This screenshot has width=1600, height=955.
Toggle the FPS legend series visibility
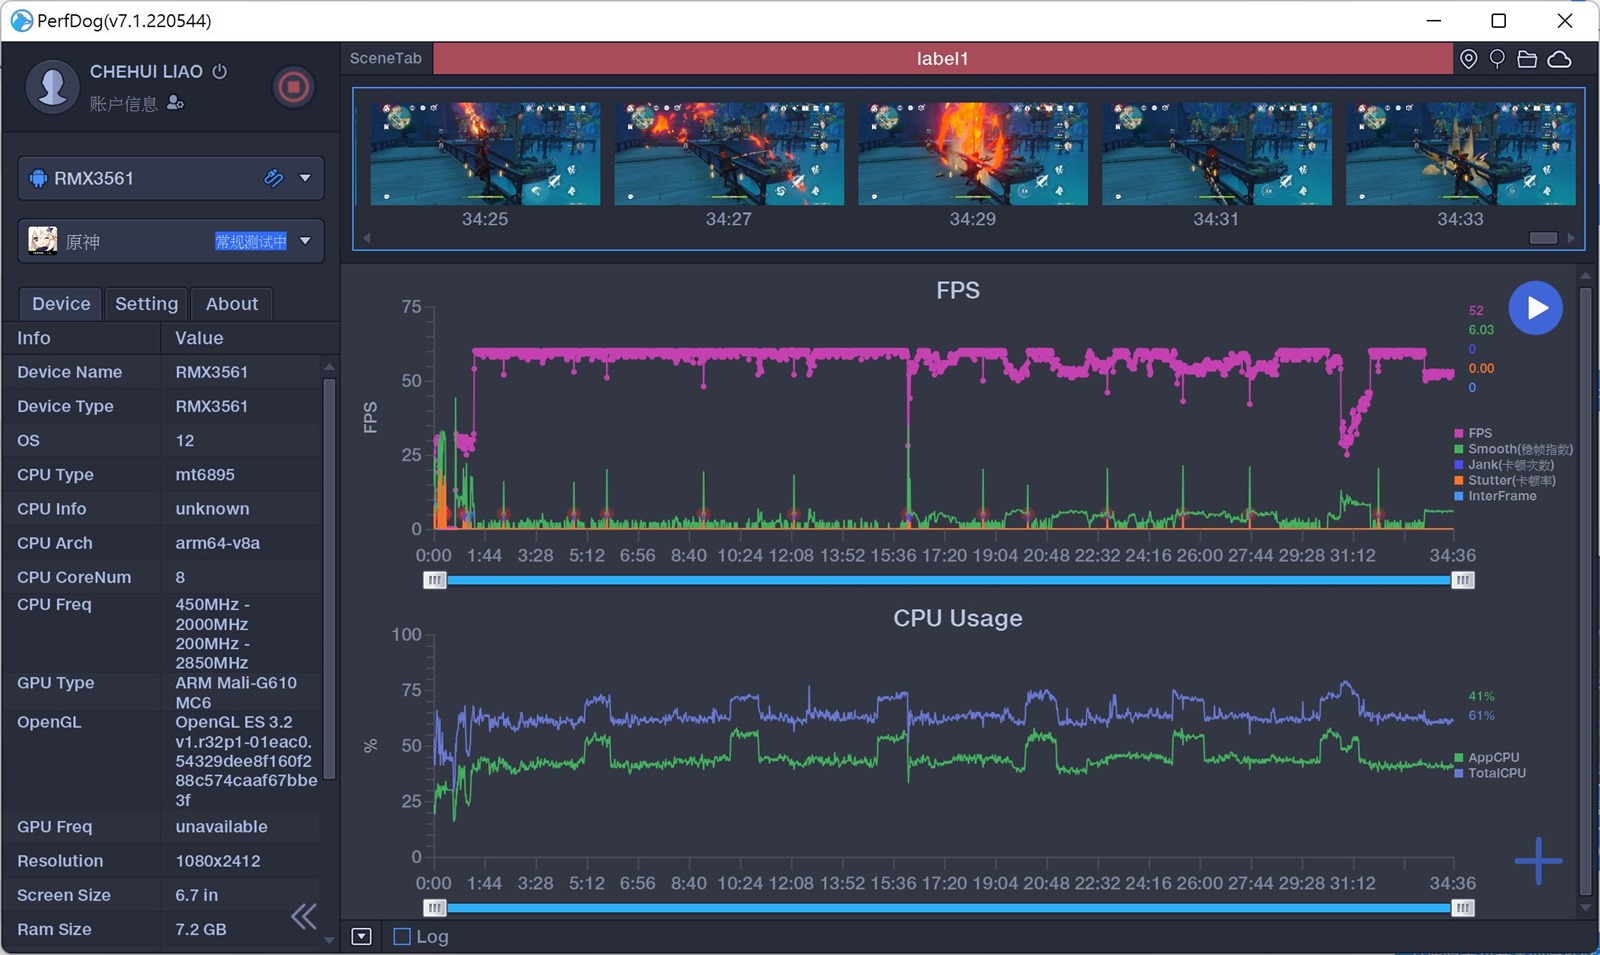[1479, 433]
